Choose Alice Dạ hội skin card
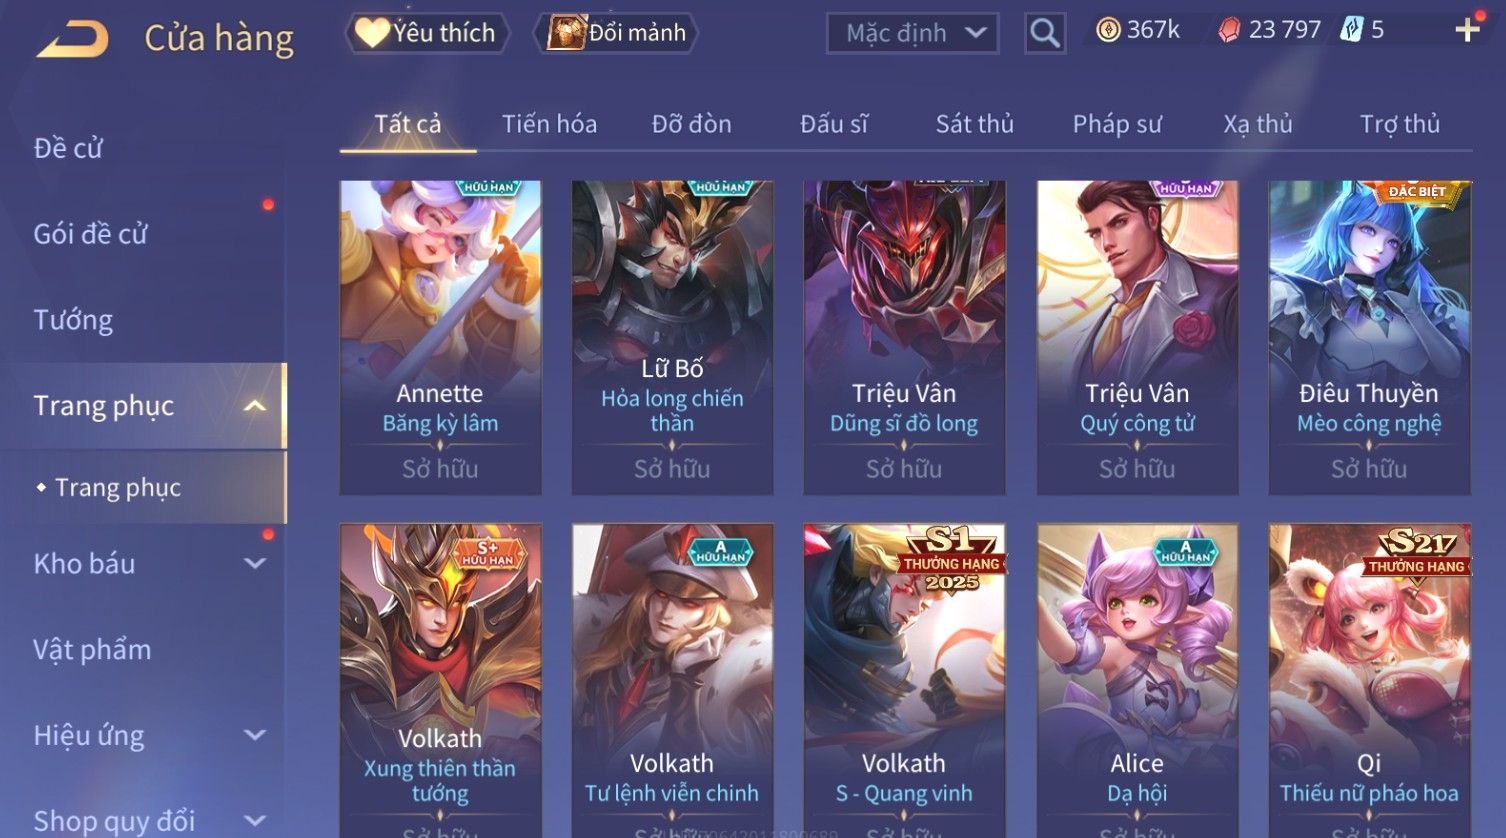Image resolution: width=1506 pixels, height=838 pixels. tap(1137, 681)
